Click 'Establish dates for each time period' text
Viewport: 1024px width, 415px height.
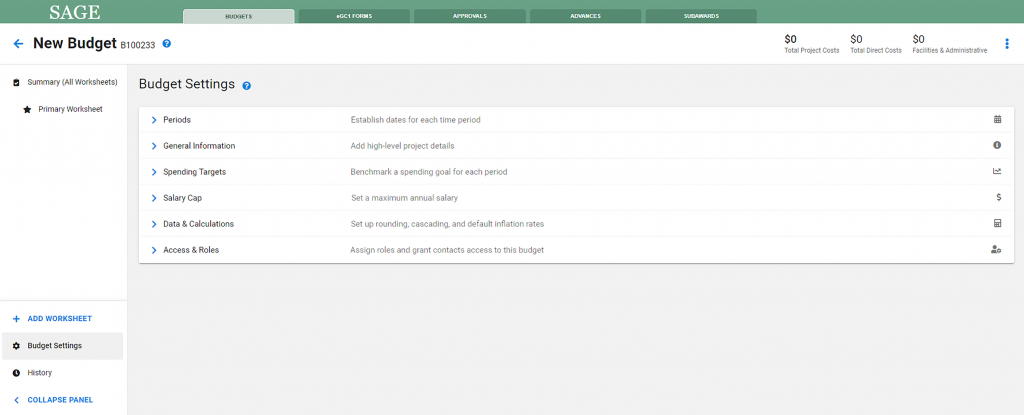pos(416,120)
